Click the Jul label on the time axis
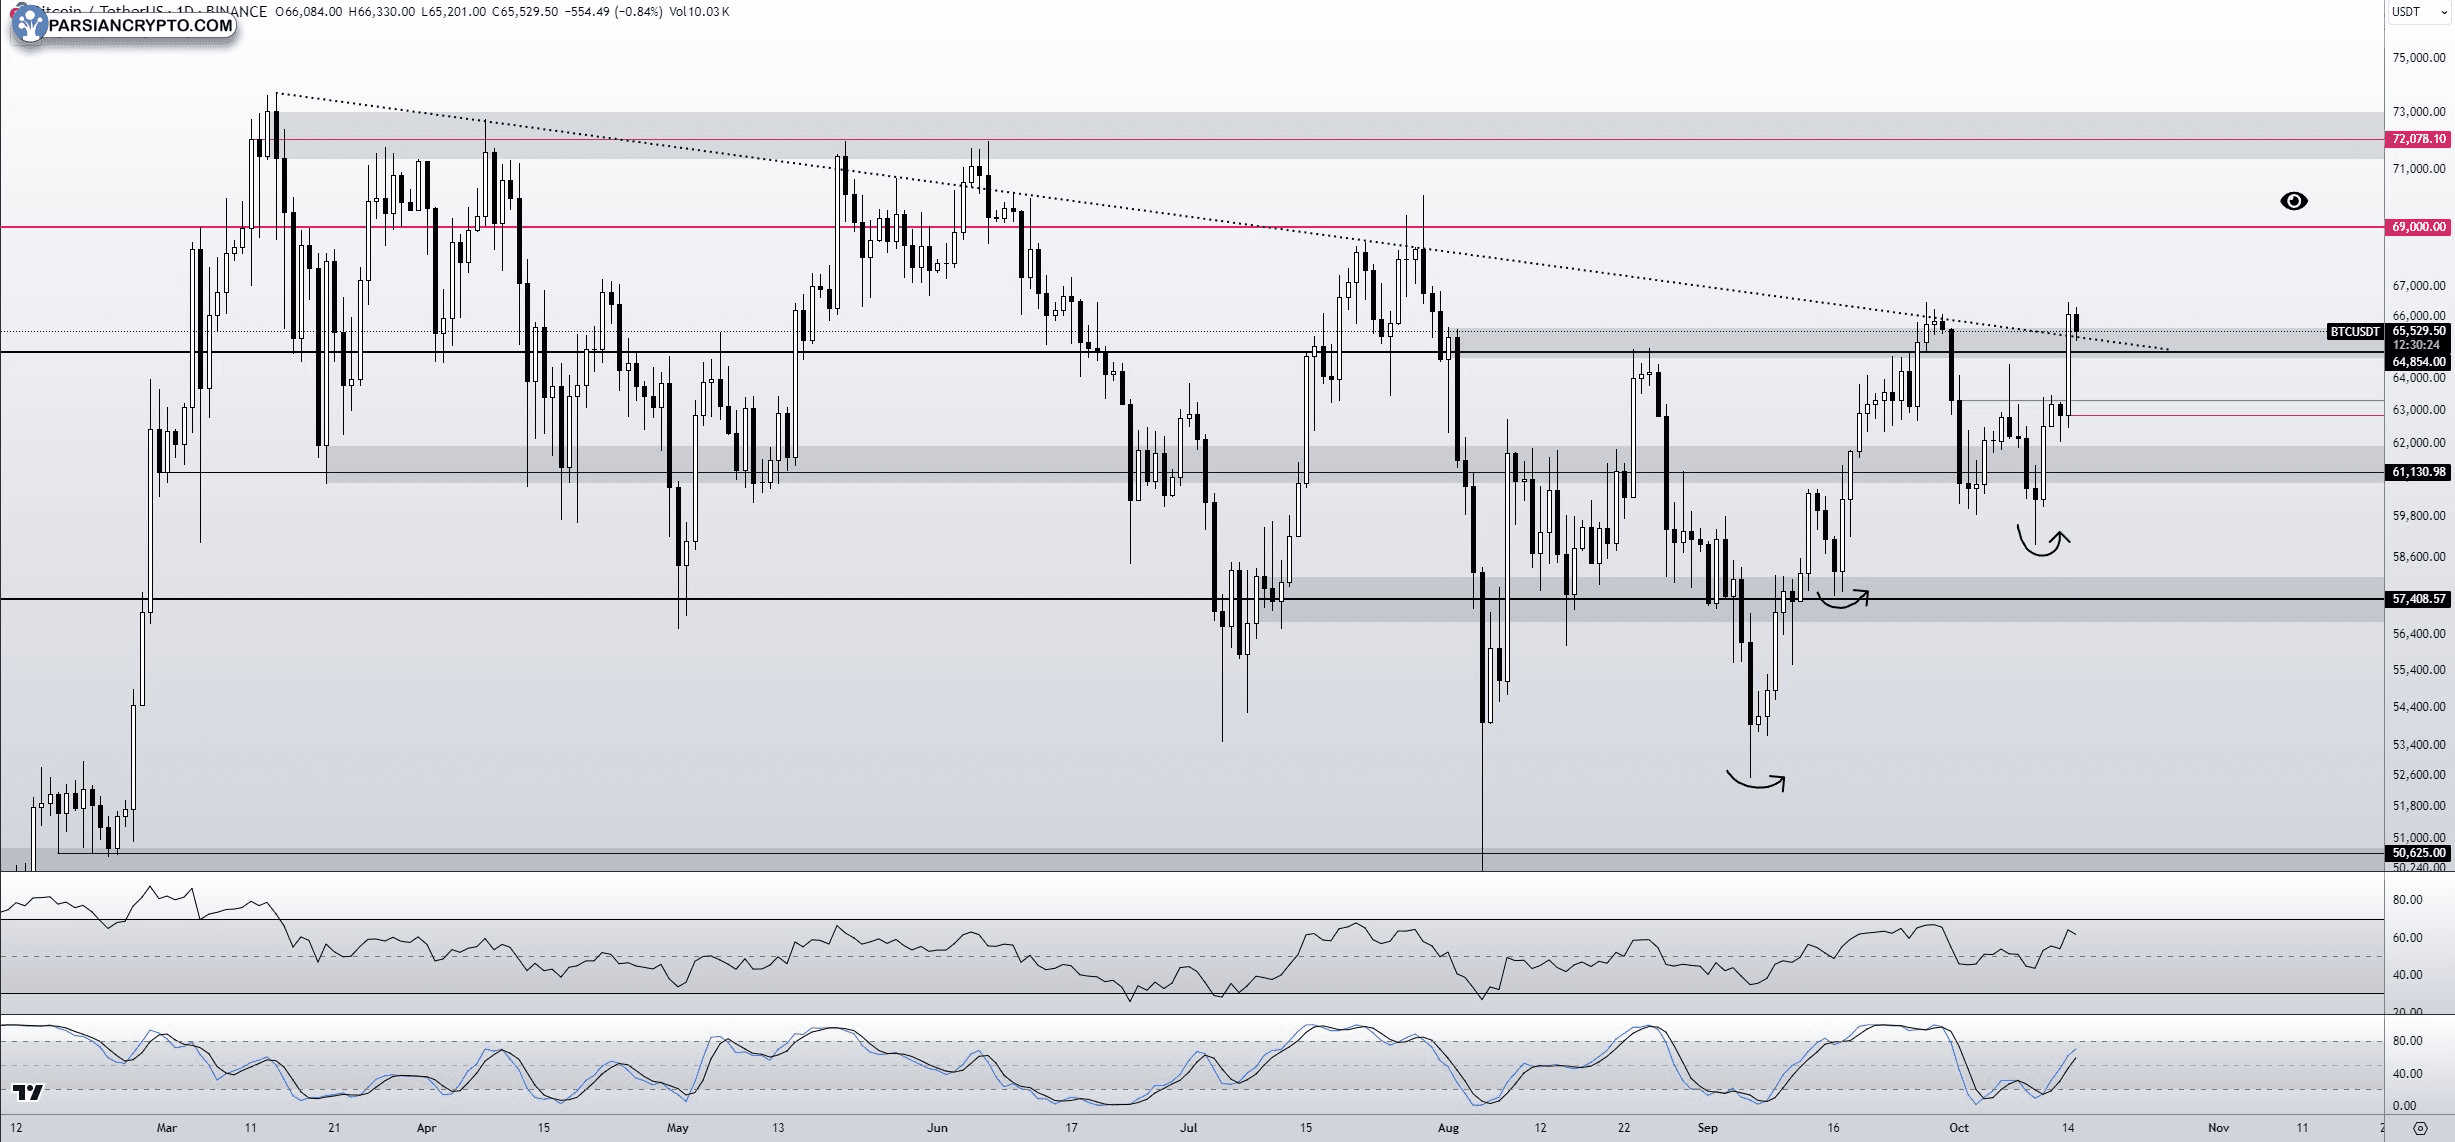This screenshot has width=2455, height=1142. click(x=1188, y=1128)
